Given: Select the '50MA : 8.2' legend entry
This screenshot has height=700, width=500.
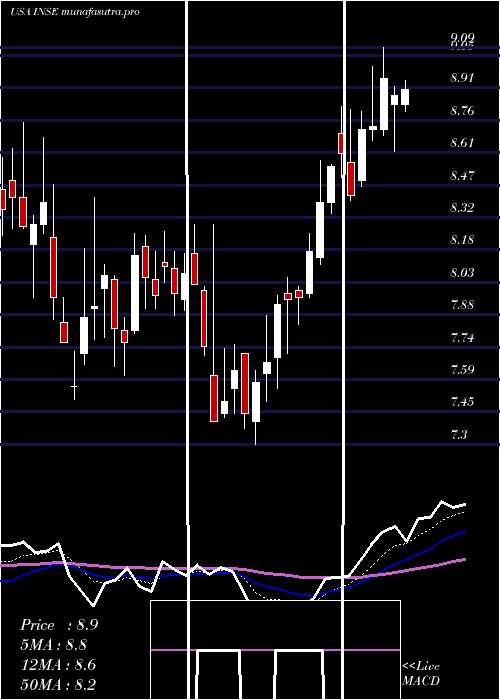Looking at the screenshot, I should tap(58, 685).
